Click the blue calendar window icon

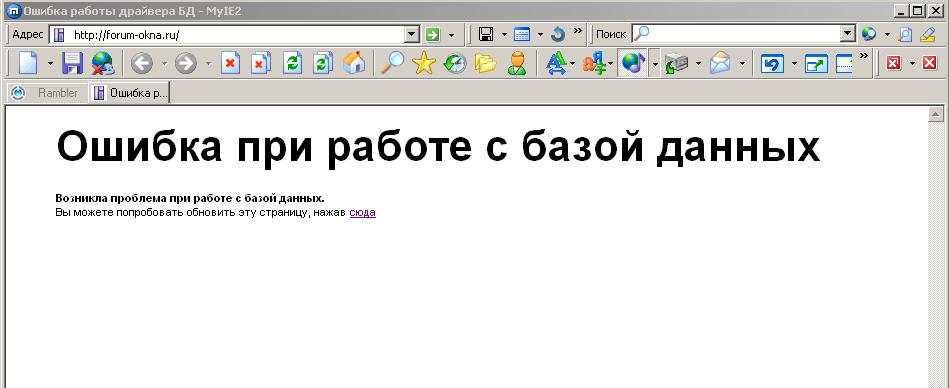coord(522,35)
